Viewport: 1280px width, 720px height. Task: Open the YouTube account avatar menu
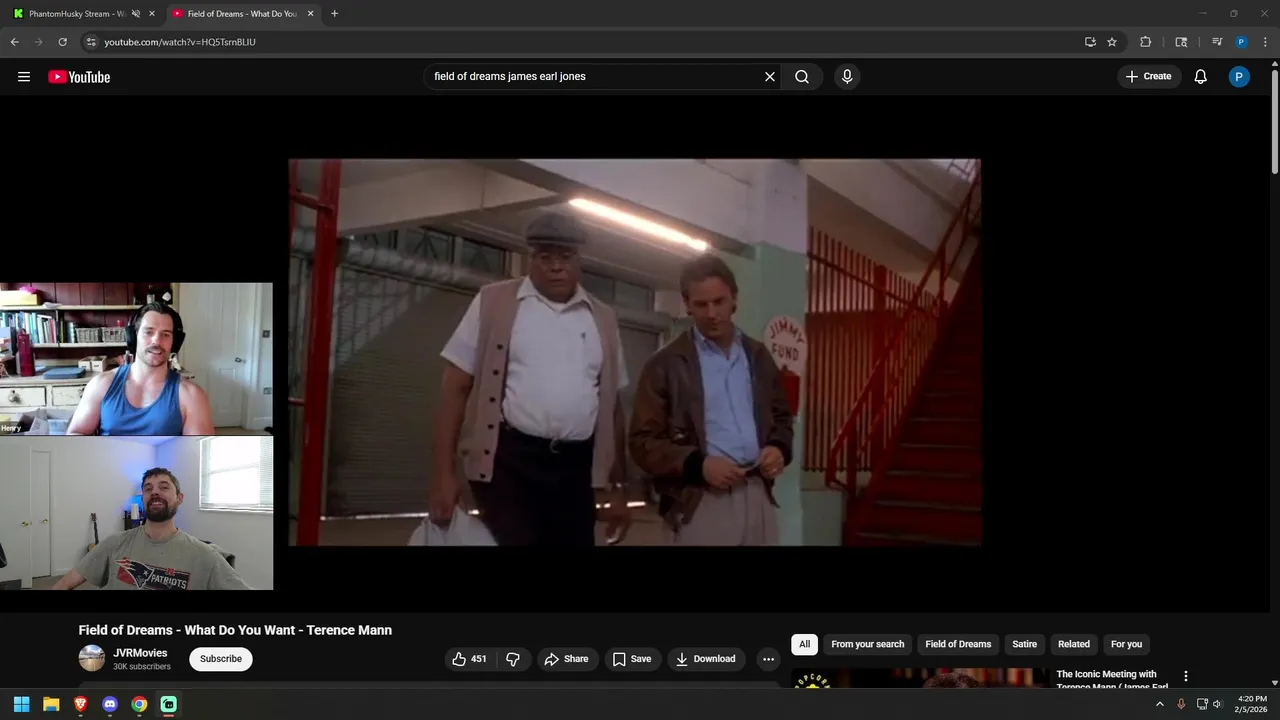tap(1239, 77)
